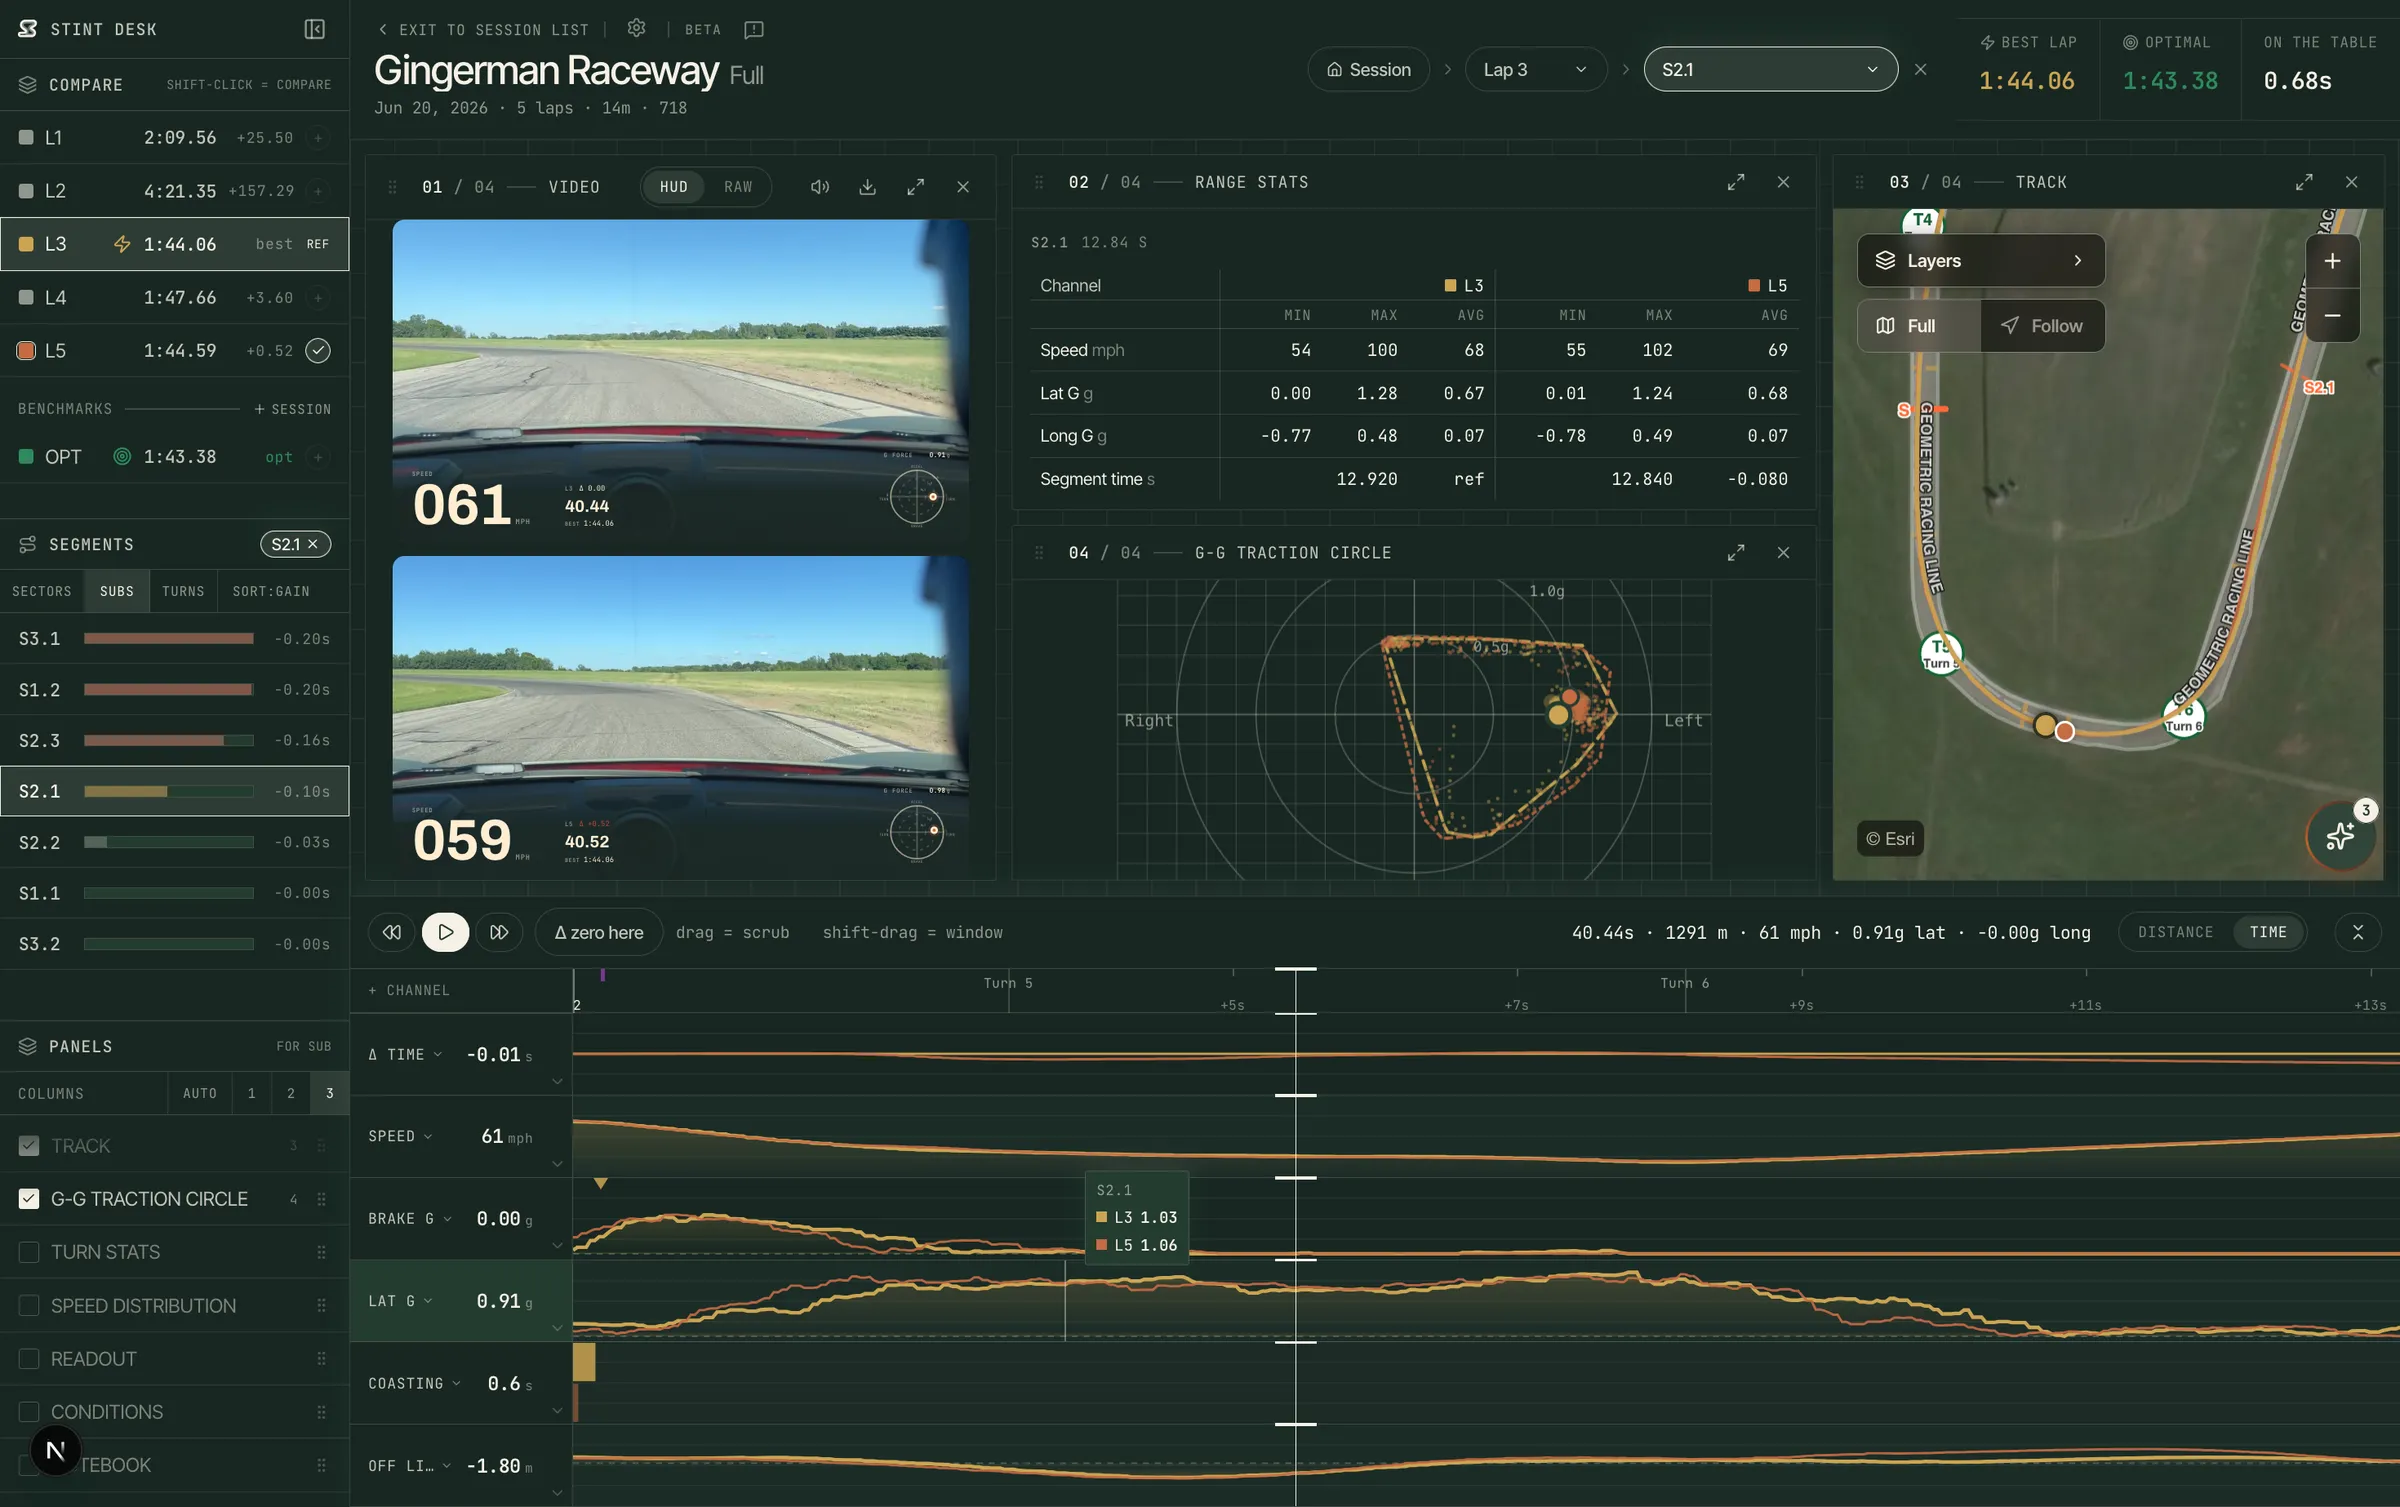Click the zero here button
2400x1507 pixels.
pyautogui.click(x=599, y=932)
